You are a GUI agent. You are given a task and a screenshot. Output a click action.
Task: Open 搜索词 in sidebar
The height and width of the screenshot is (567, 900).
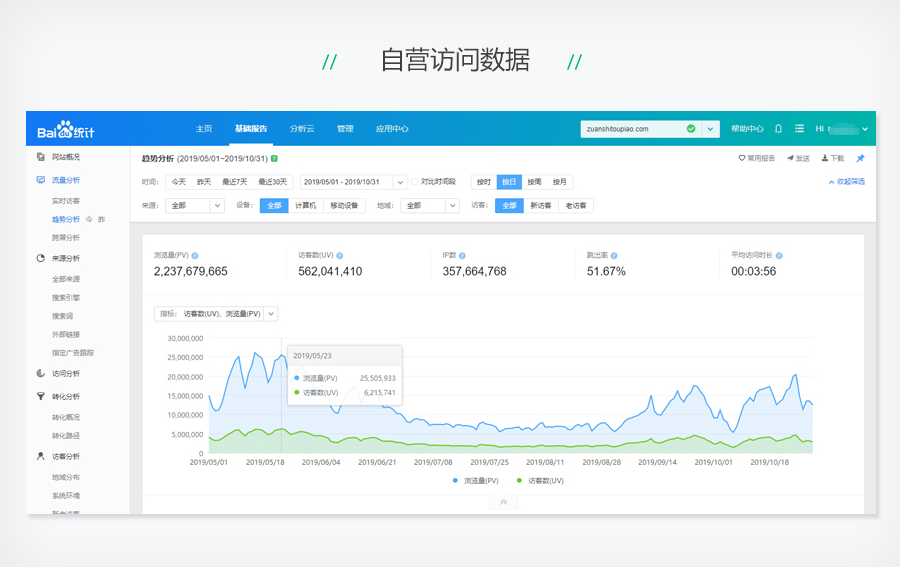[63, 316]
